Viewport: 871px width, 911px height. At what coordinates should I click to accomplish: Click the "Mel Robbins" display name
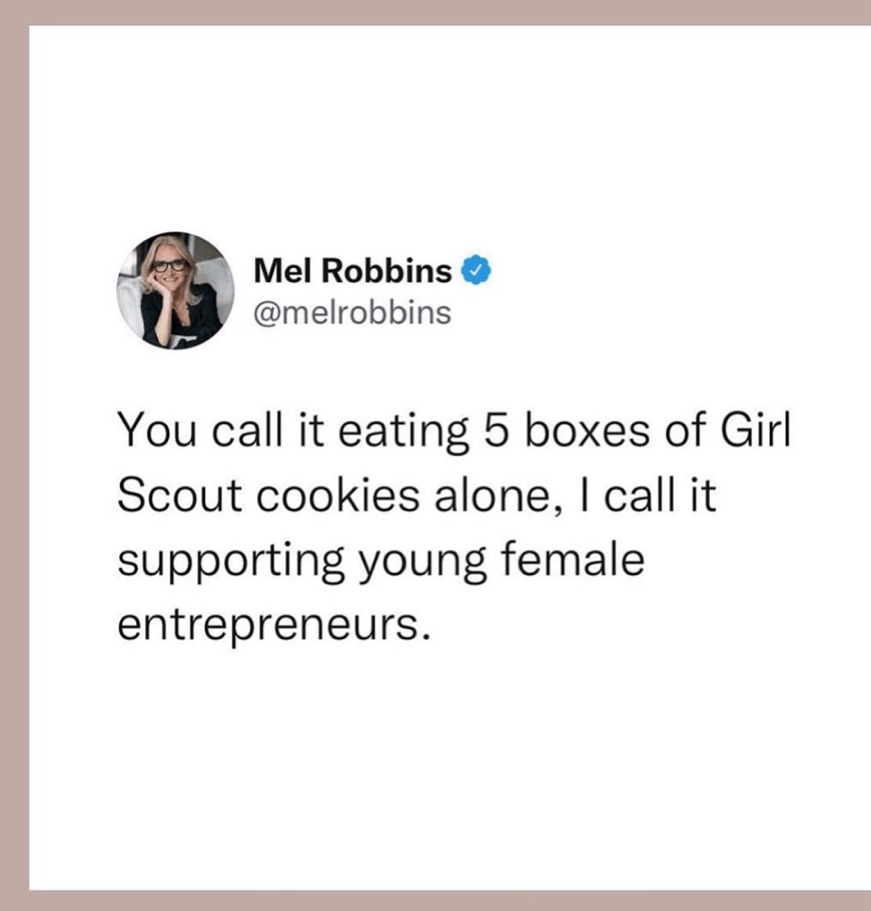pyautogui.click(x=353, y=270)
